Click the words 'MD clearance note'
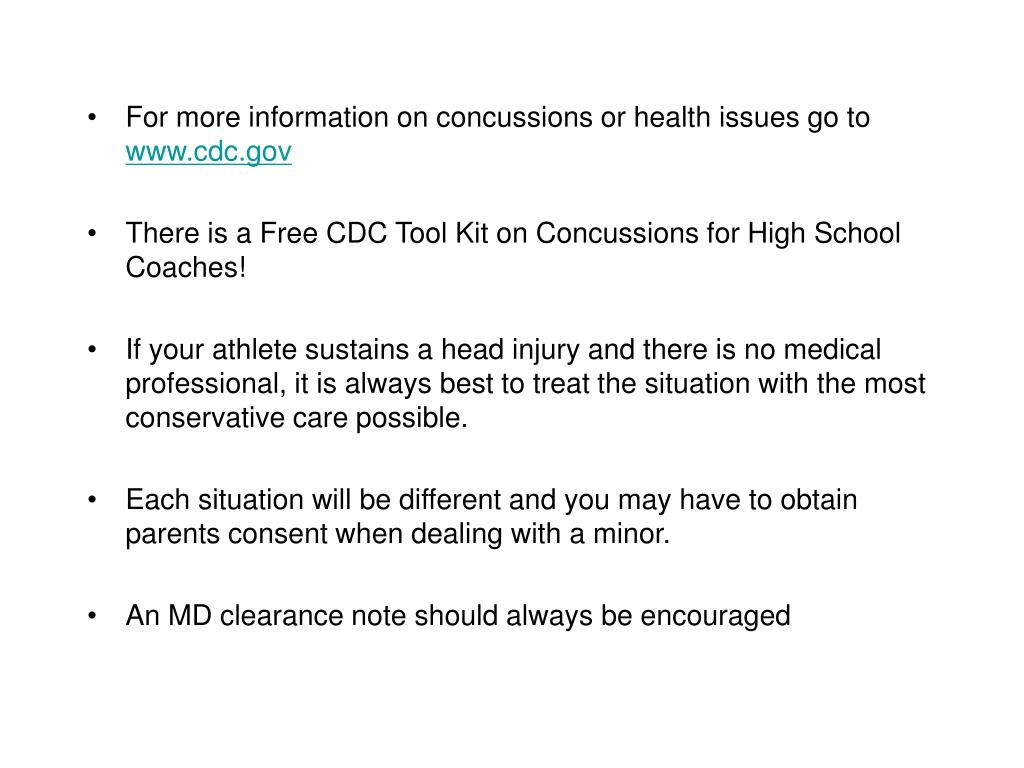 point(287,615)
